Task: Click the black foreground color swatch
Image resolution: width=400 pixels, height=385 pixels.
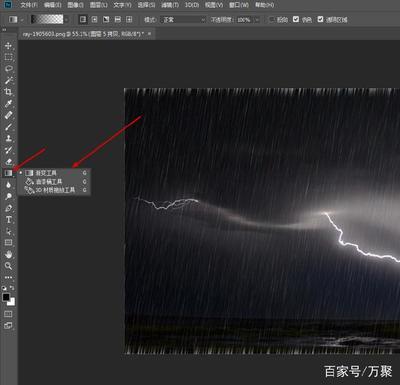Action: tap(6, 297)
